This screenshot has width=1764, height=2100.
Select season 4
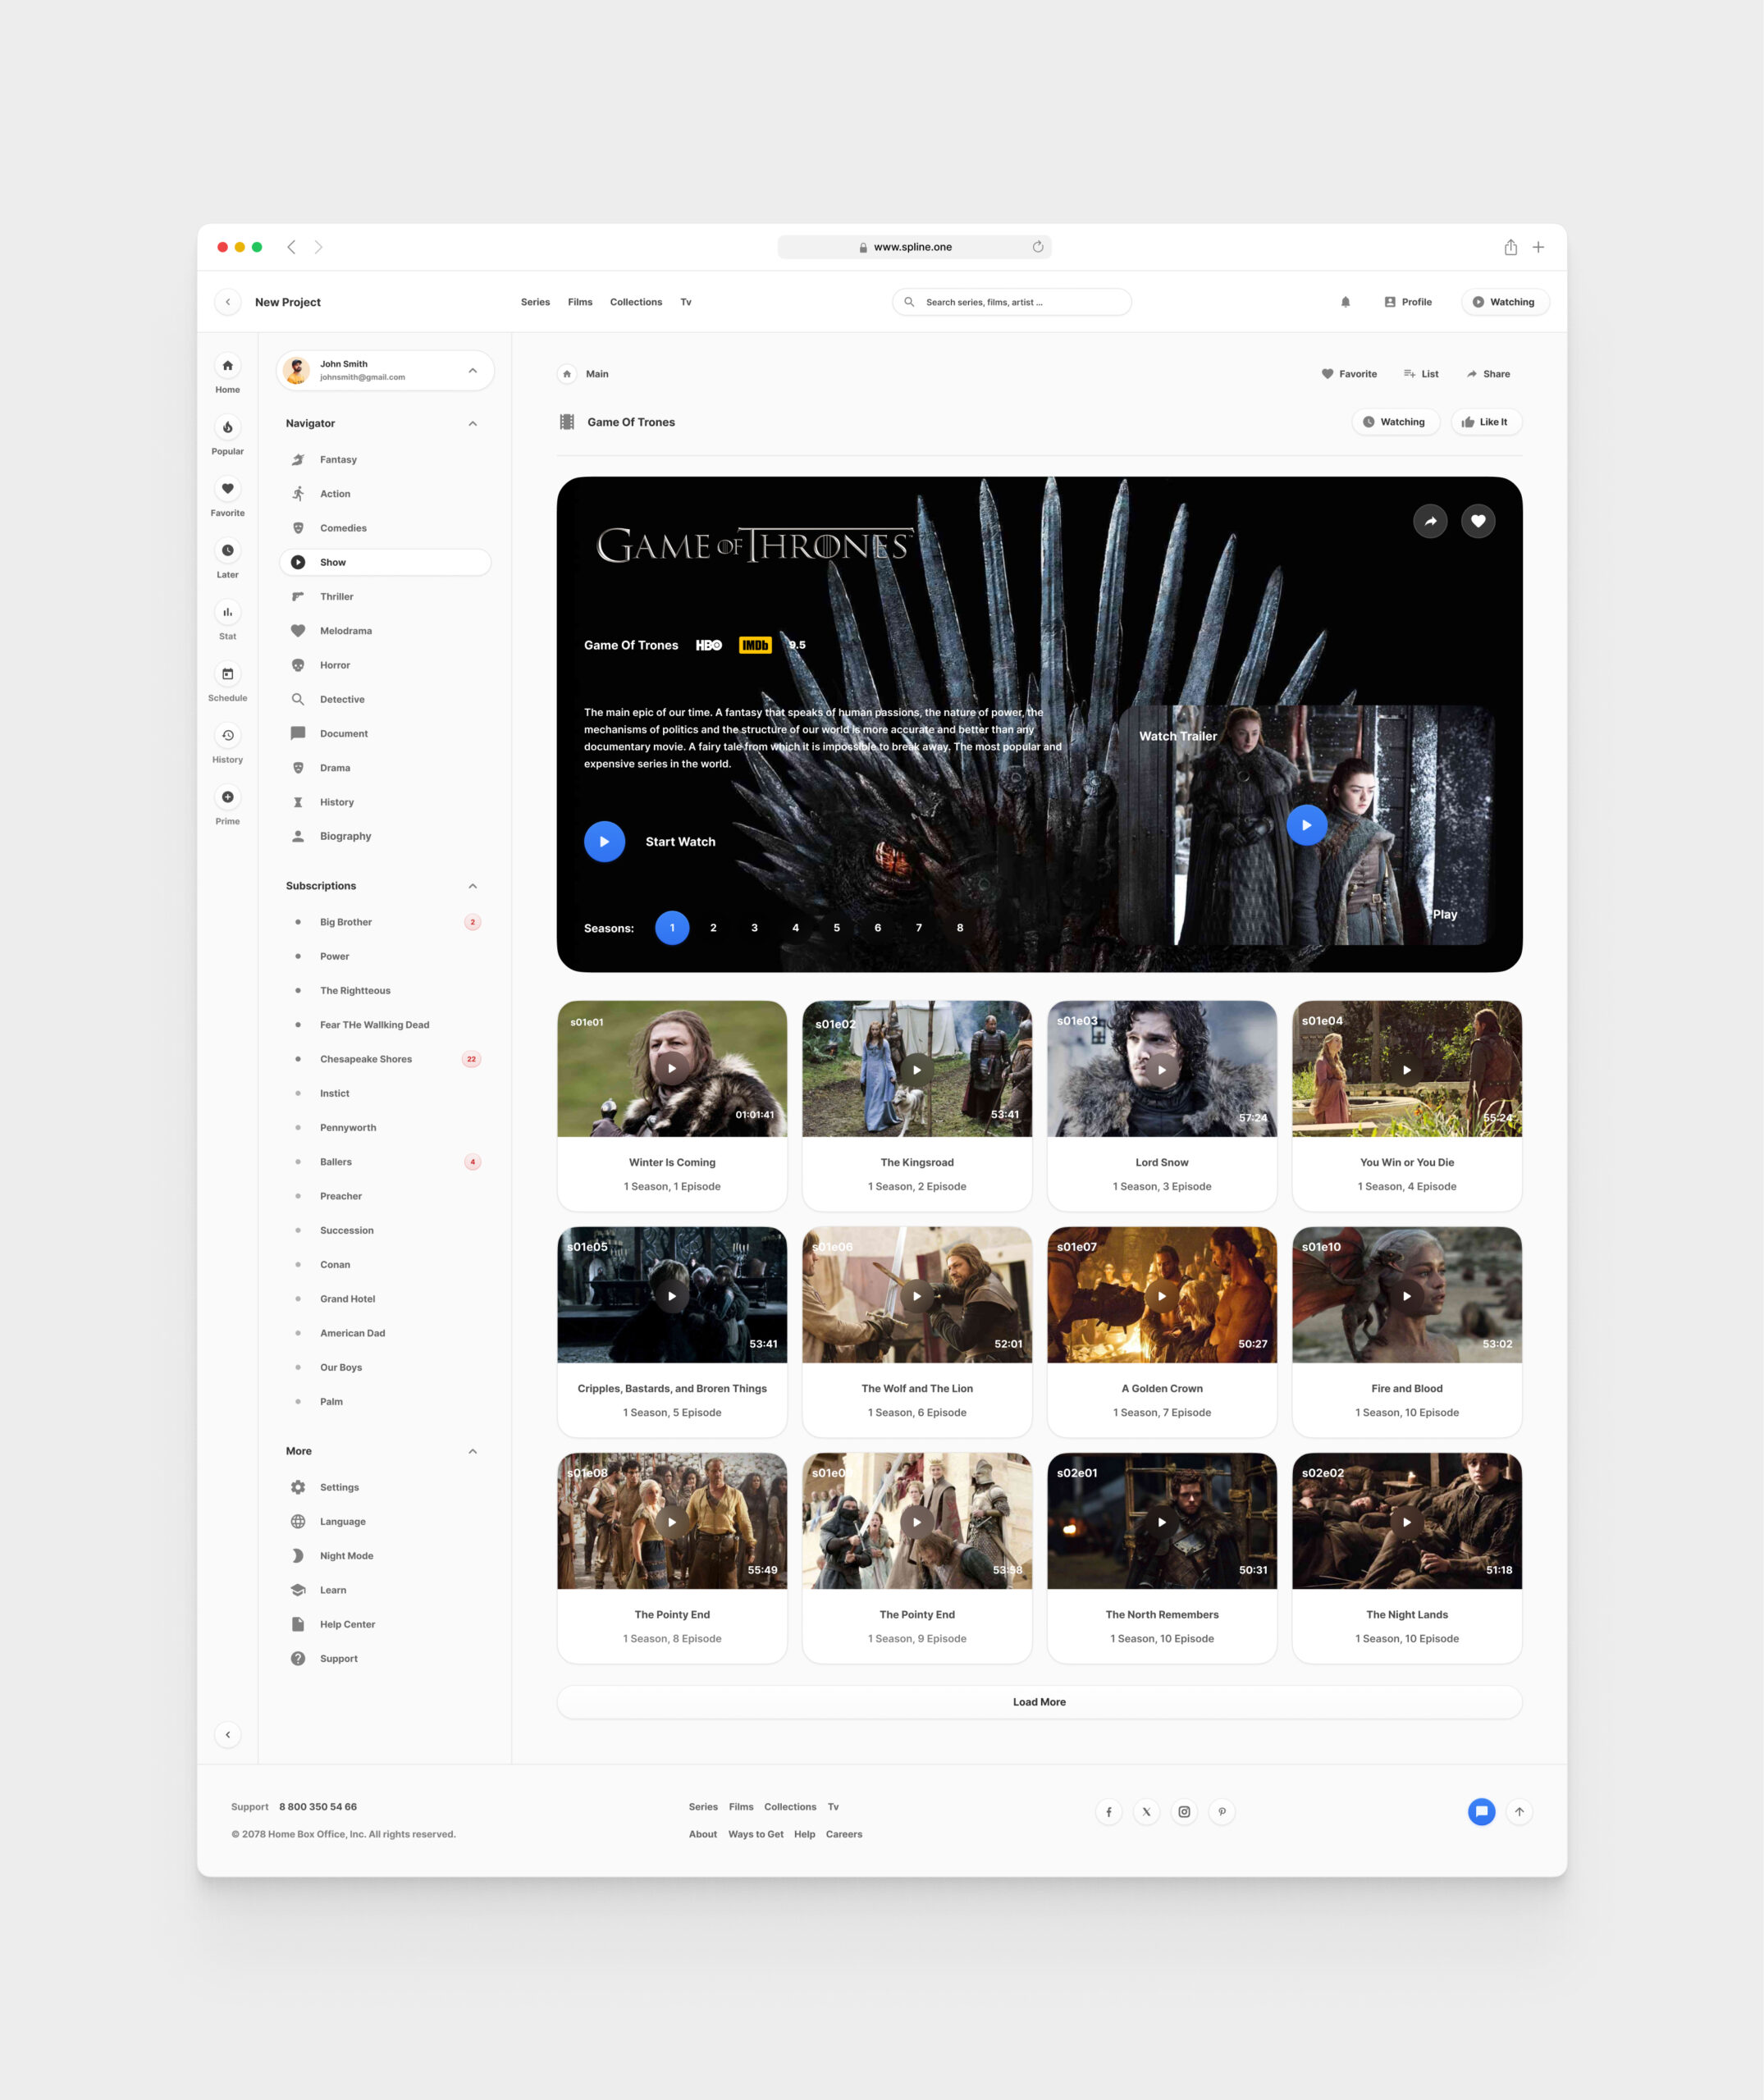click(796, 928)
